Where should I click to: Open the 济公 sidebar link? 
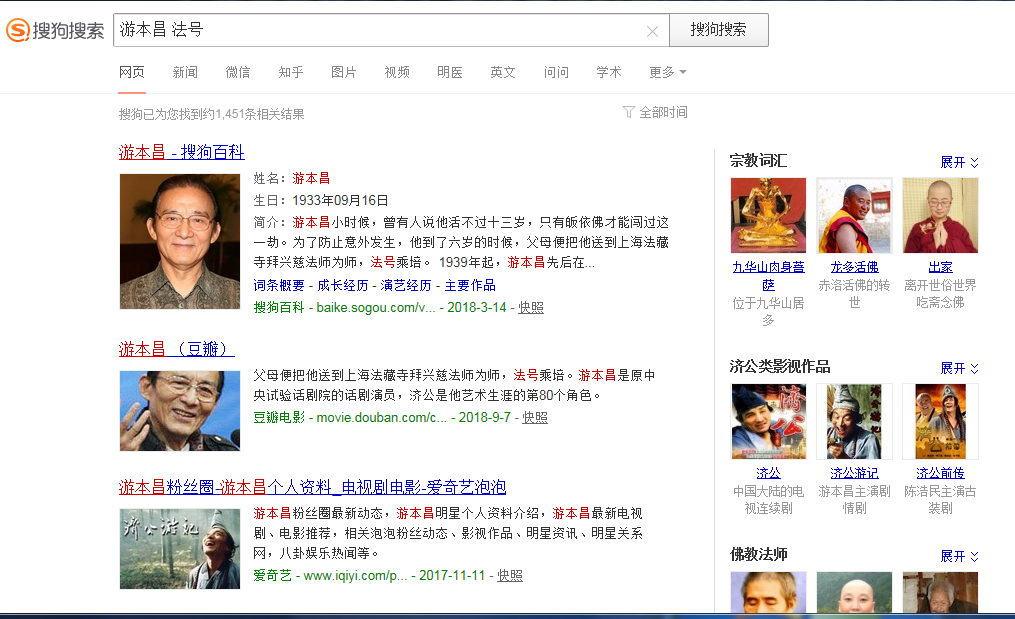768,473
